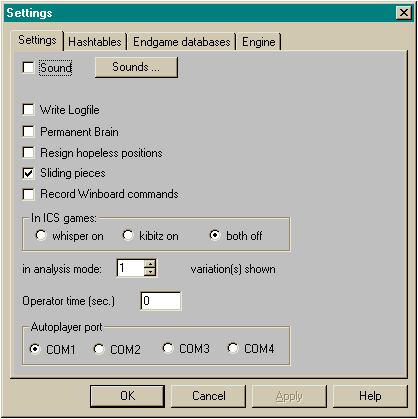This screenshot has height=419, width=418.
Task: Decrease variations shown with spinner down arrow
Action: pyautogui.click(x=150, y=272)
